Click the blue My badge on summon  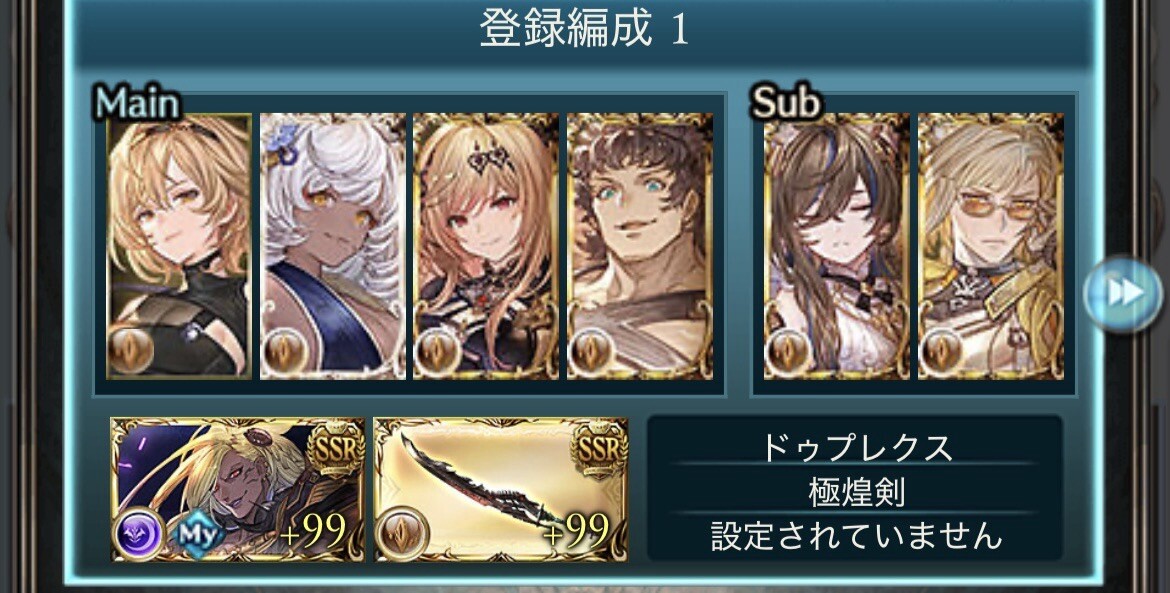[198, 534]
